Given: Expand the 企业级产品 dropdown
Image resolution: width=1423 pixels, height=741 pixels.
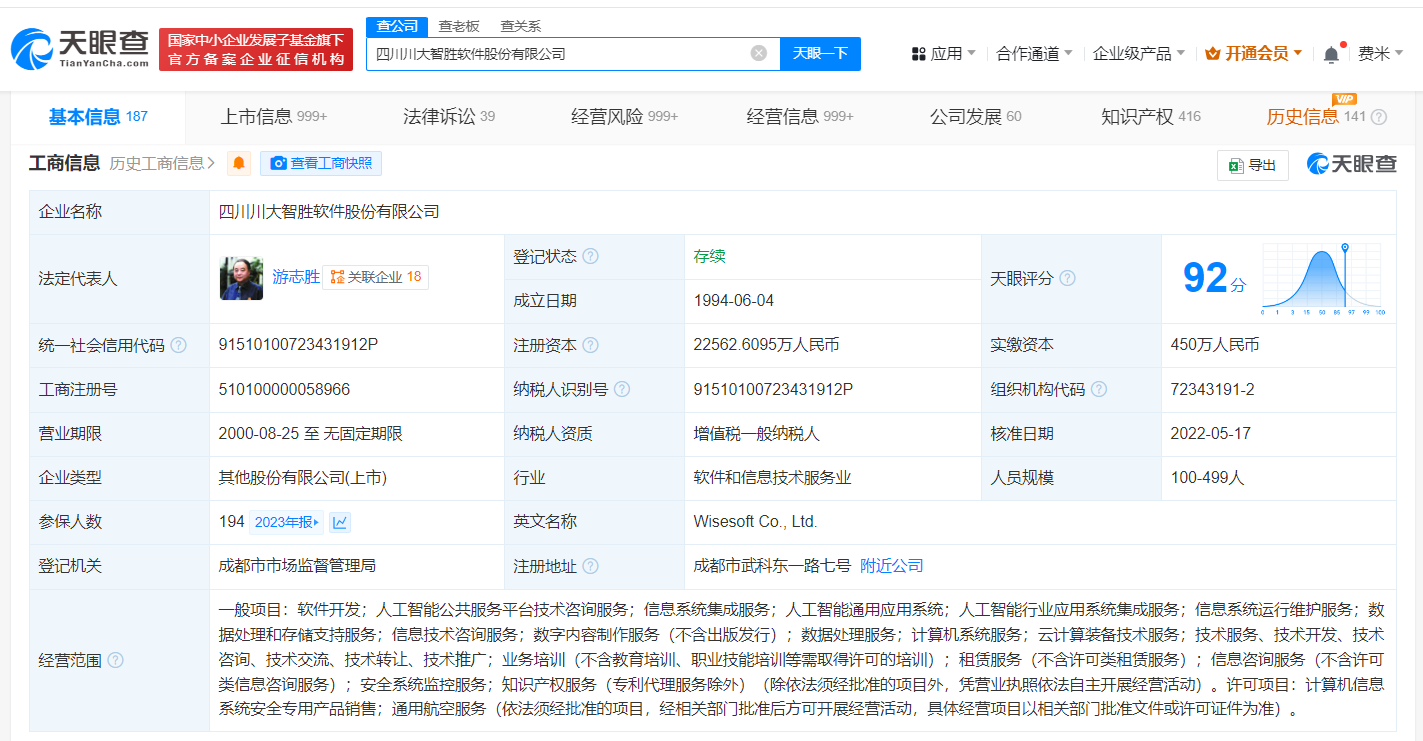Looking at the screenshot, I should pyautogui.click(x=1138, y=54).
